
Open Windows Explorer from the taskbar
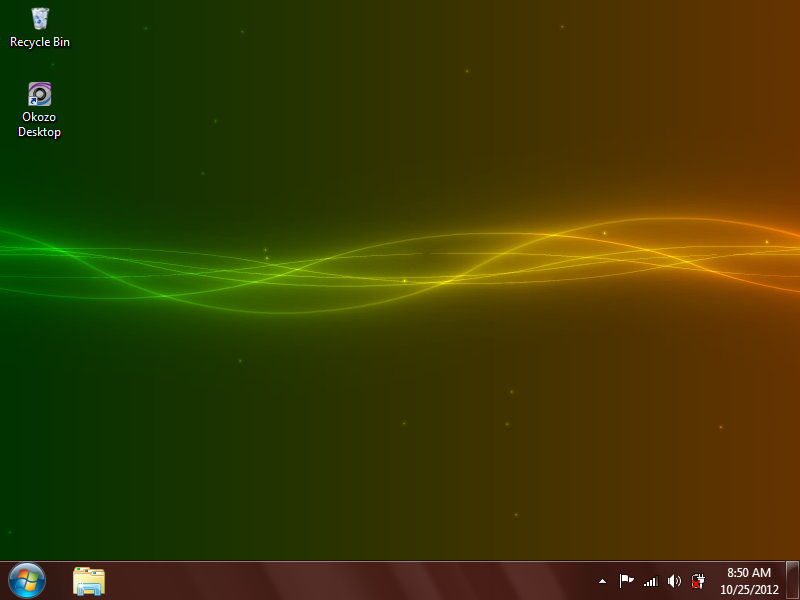click(89, 581)
